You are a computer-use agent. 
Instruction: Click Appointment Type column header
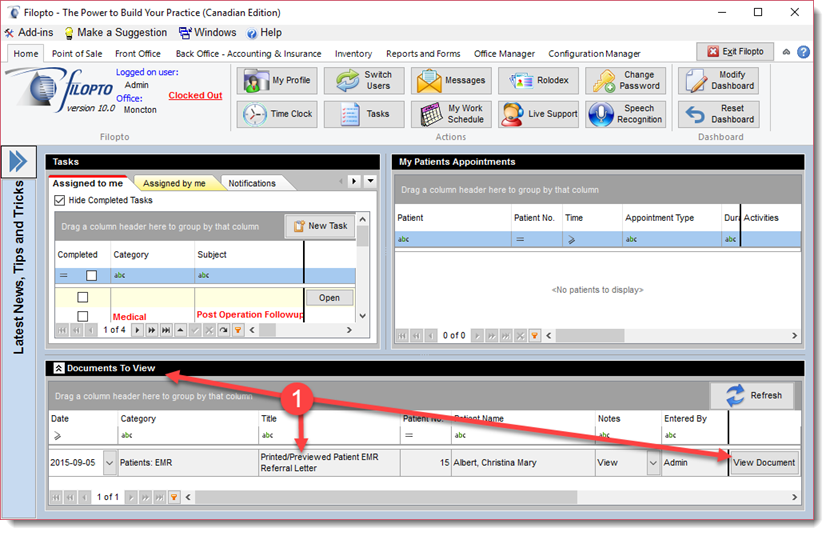671,218
